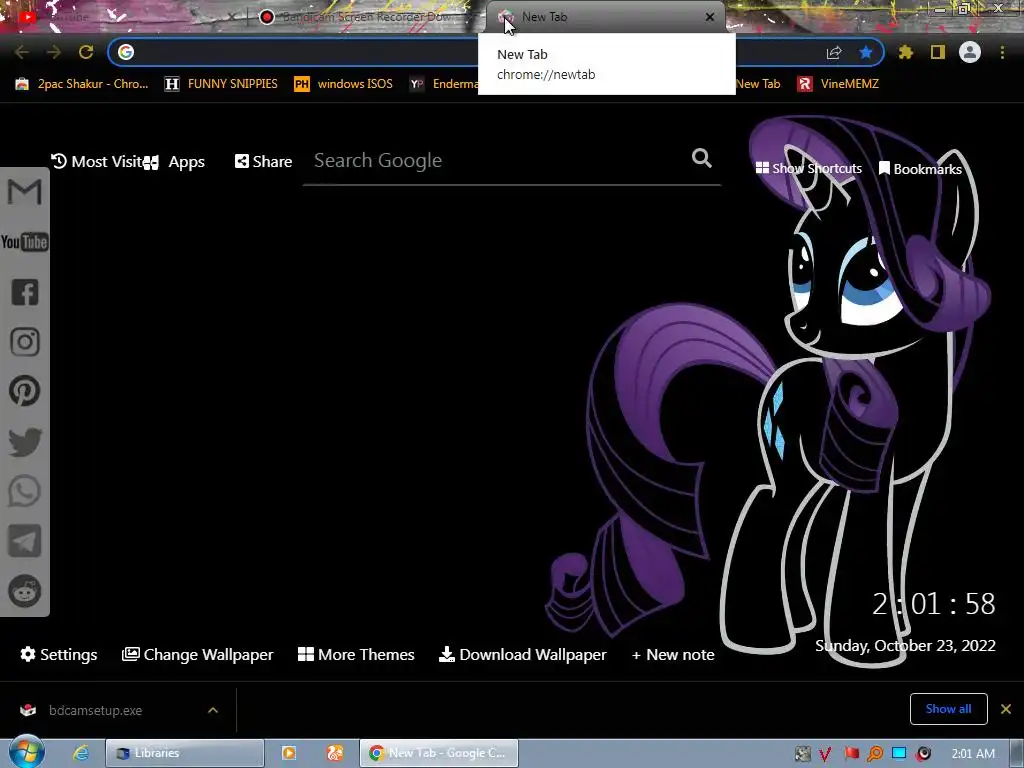Browse More Themes
Image resolution: width=1024 pixels, height=768 pixels.
356,654
